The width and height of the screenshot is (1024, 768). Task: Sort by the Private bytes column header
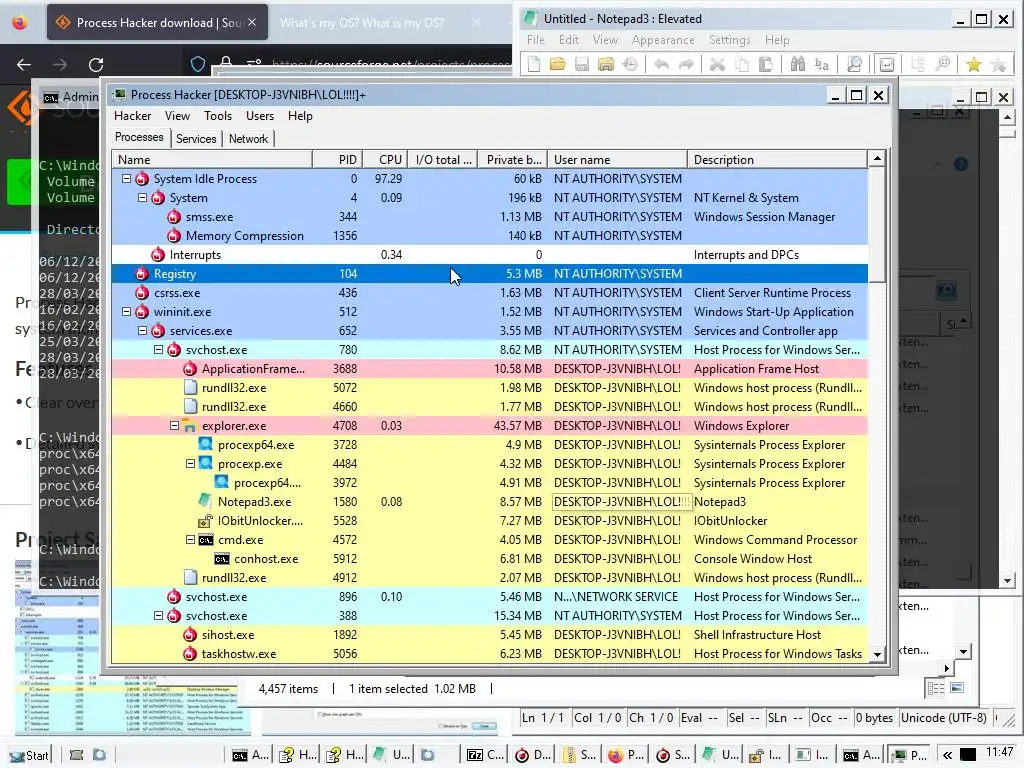[x=513, y=159]
